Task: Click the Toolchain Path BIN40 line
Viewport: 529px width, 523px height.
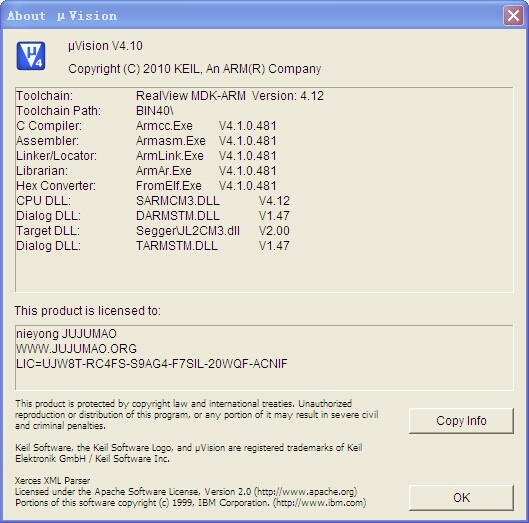Action: (x=94, y=111)
